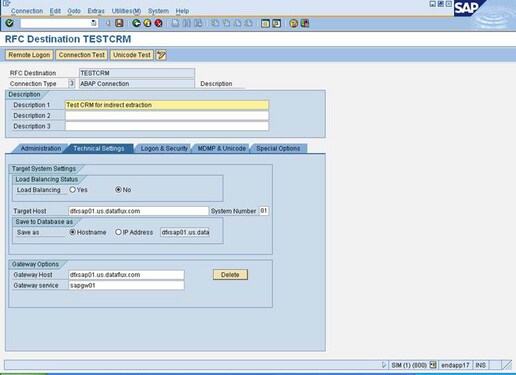
Task: Click the window menu icon at top-left
Action: pos(6,3)
